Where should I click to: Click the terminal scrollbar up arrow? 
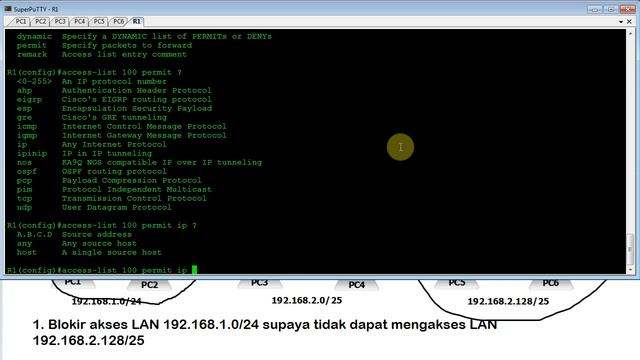[x=631, y=33]
